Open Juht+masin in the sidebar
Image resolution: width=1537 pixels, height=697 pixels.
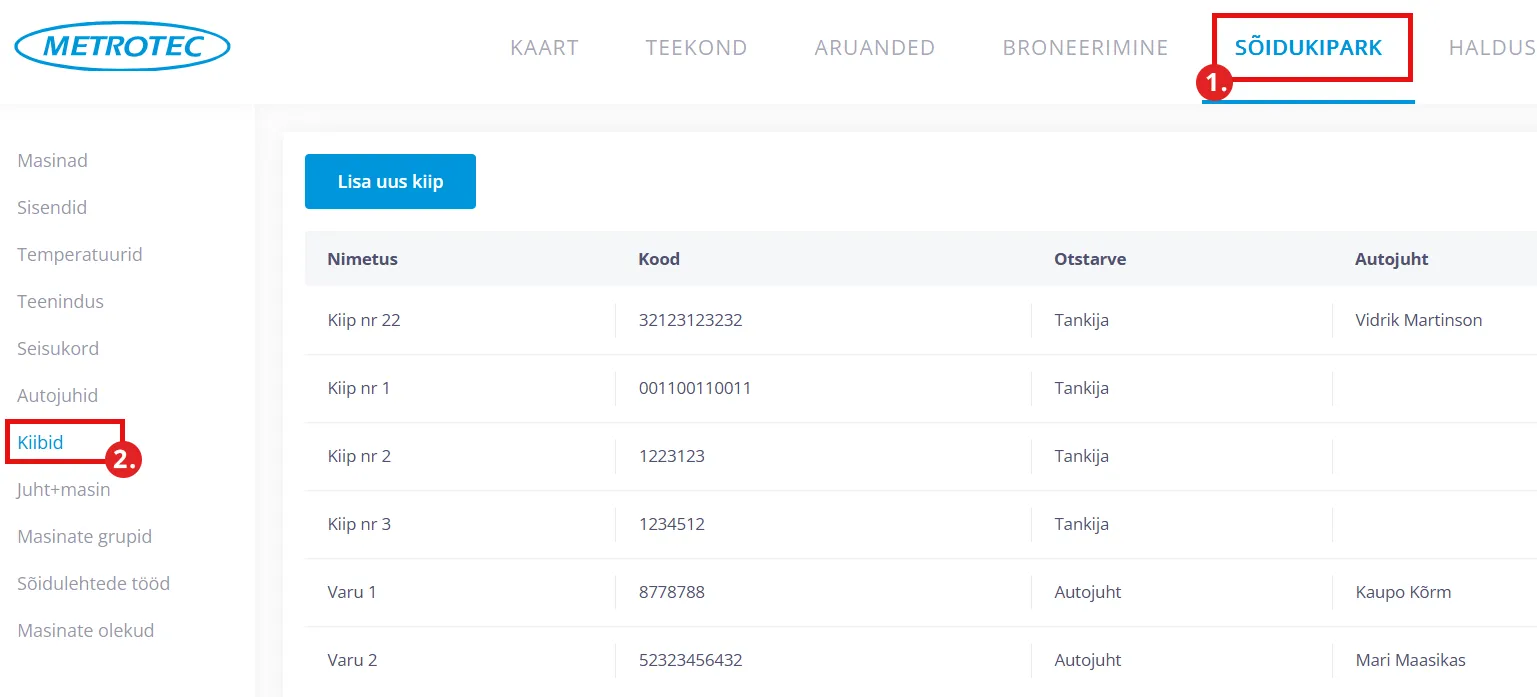(x=64, y=490)
